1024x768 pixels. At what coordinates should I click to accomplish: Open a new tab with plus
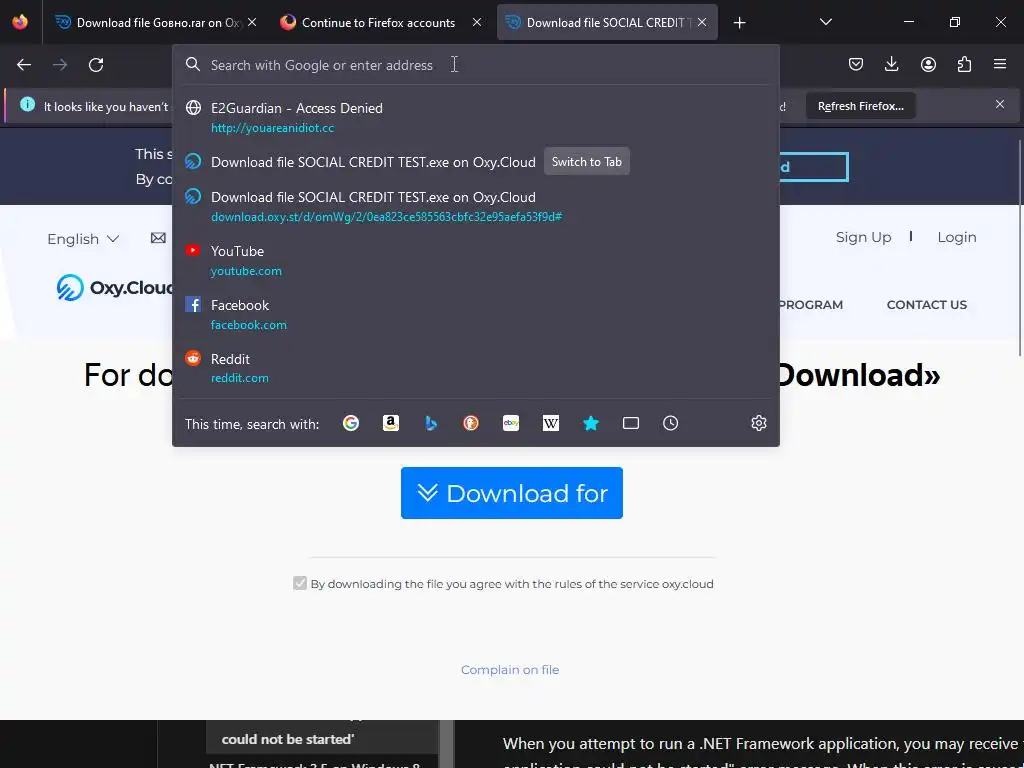(x=739, y=23)
